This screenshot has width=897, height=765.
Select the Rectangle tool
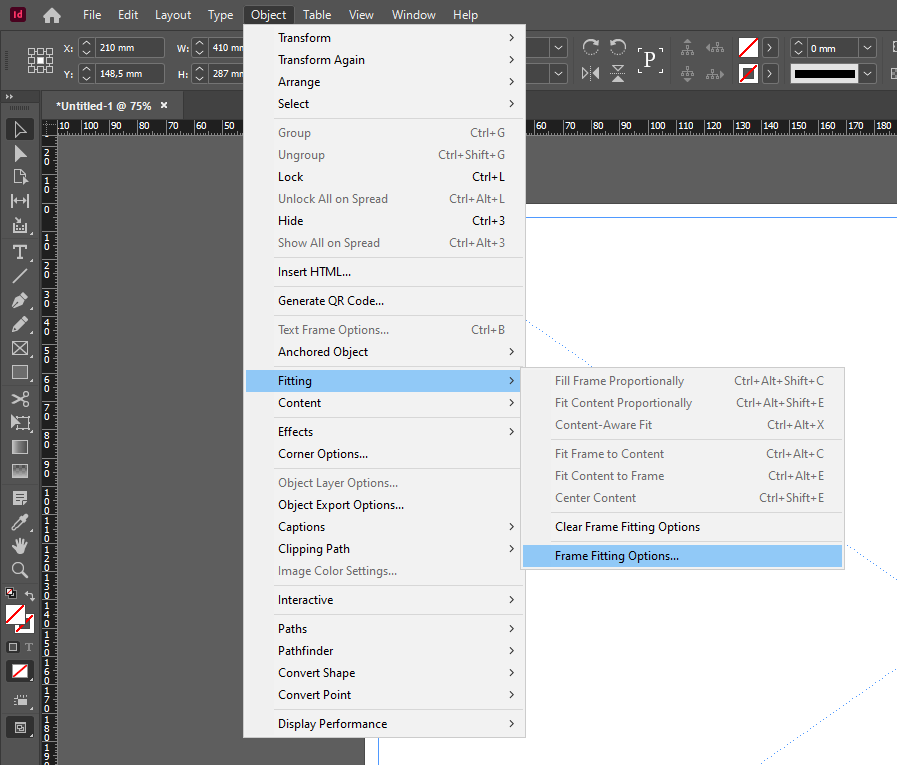click(20, 372)
